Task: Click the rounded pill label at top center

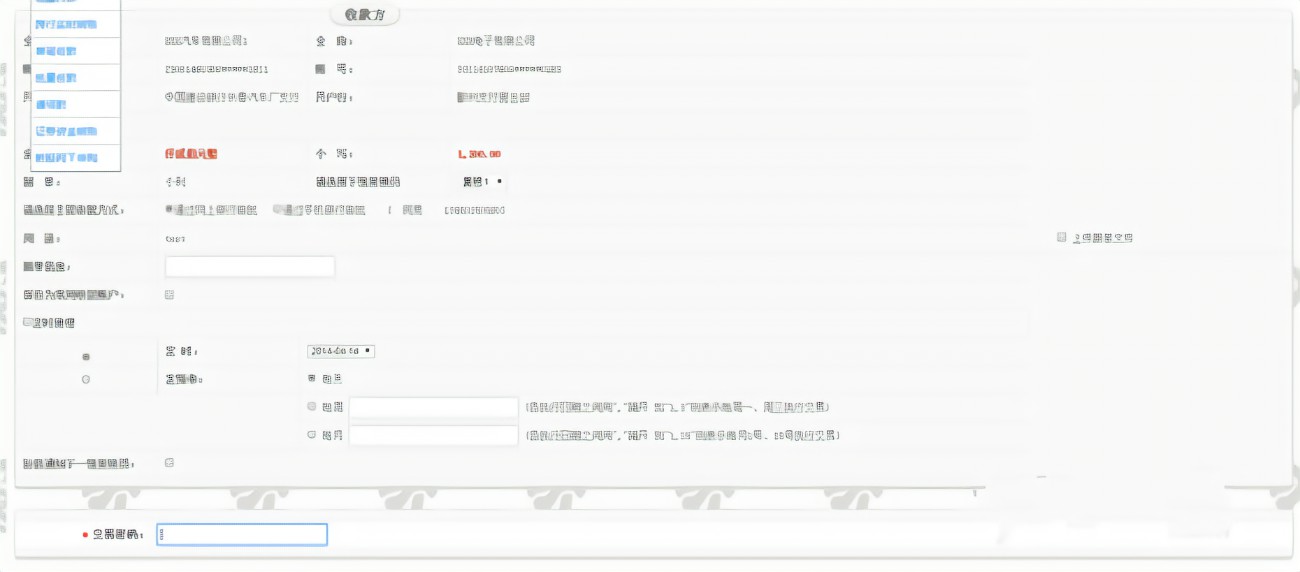Action: [x=365, y=15]
